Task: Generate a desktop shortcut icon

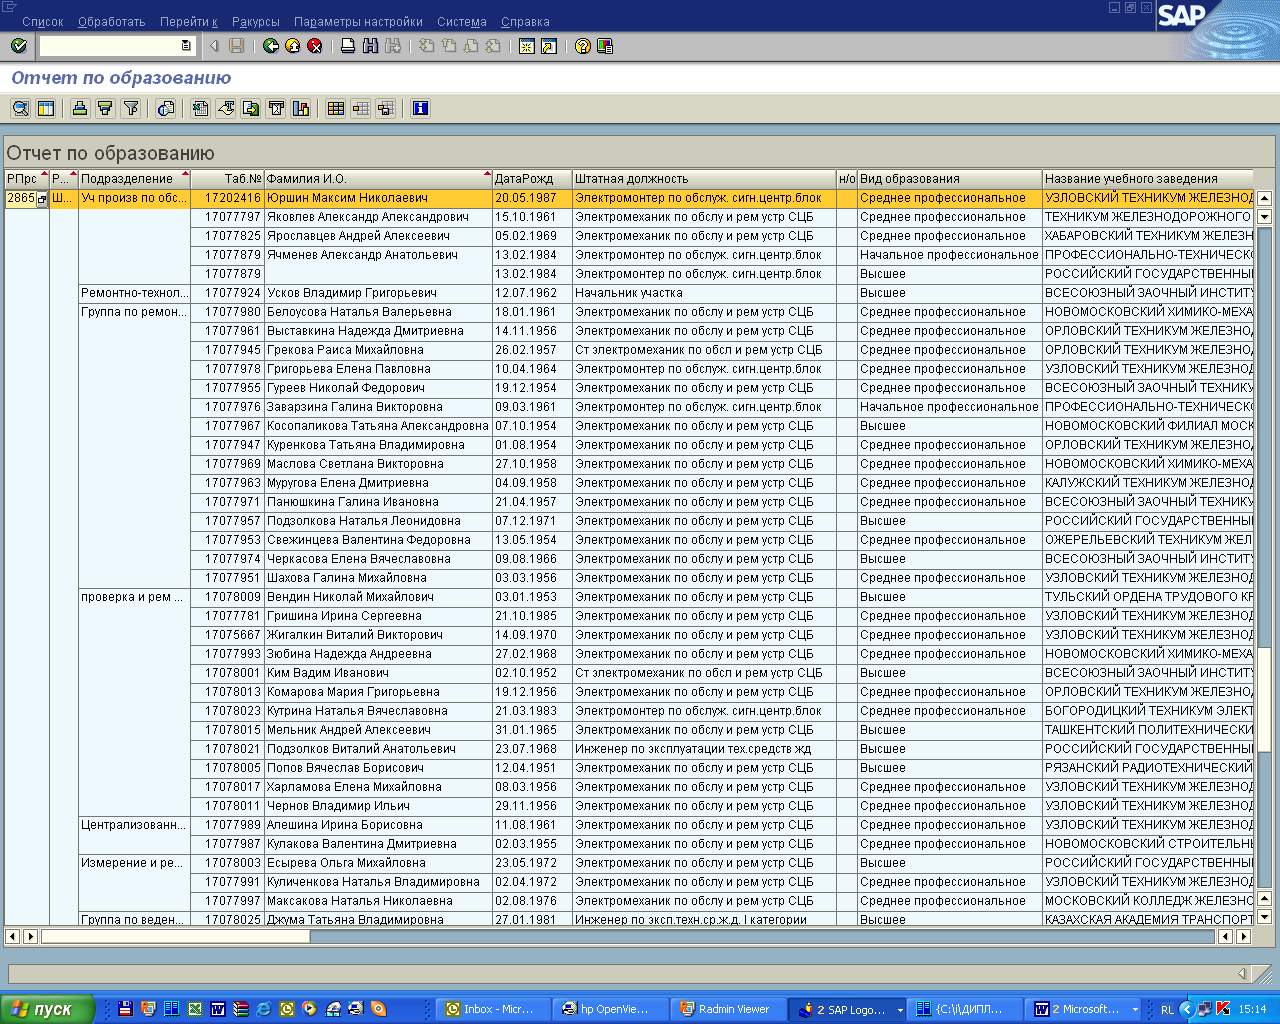Action: [x=549, y=46]
